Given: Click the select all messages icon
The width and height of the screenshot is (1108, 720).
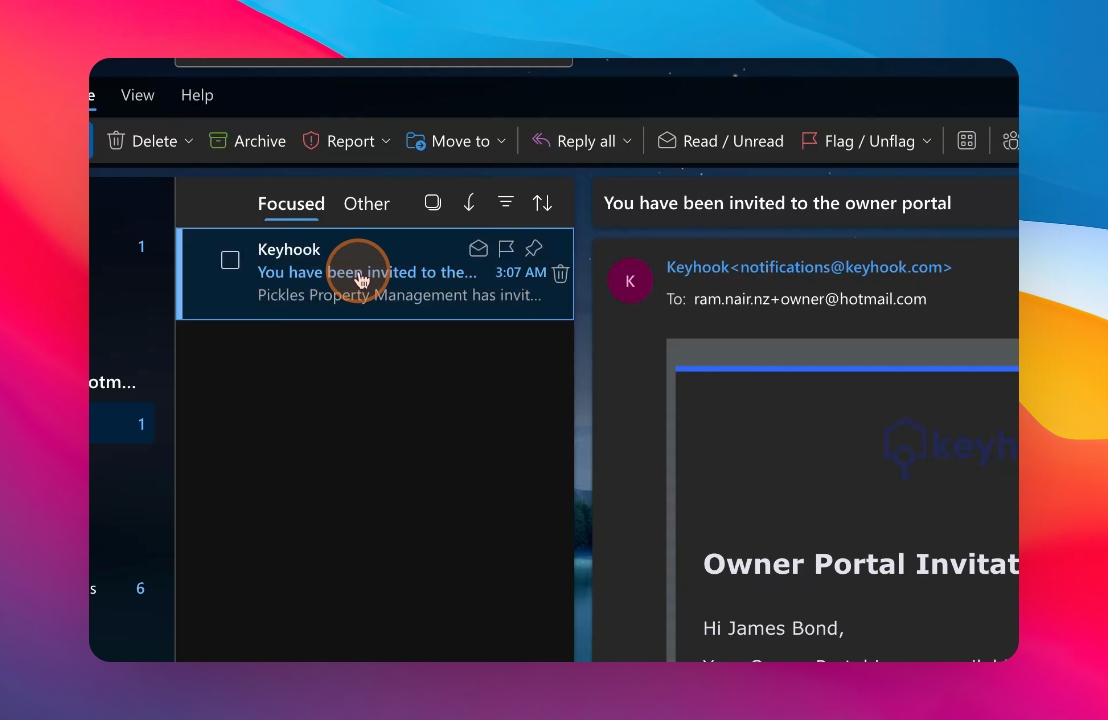Looking at the screenshot, I should [x=432, y=203].
